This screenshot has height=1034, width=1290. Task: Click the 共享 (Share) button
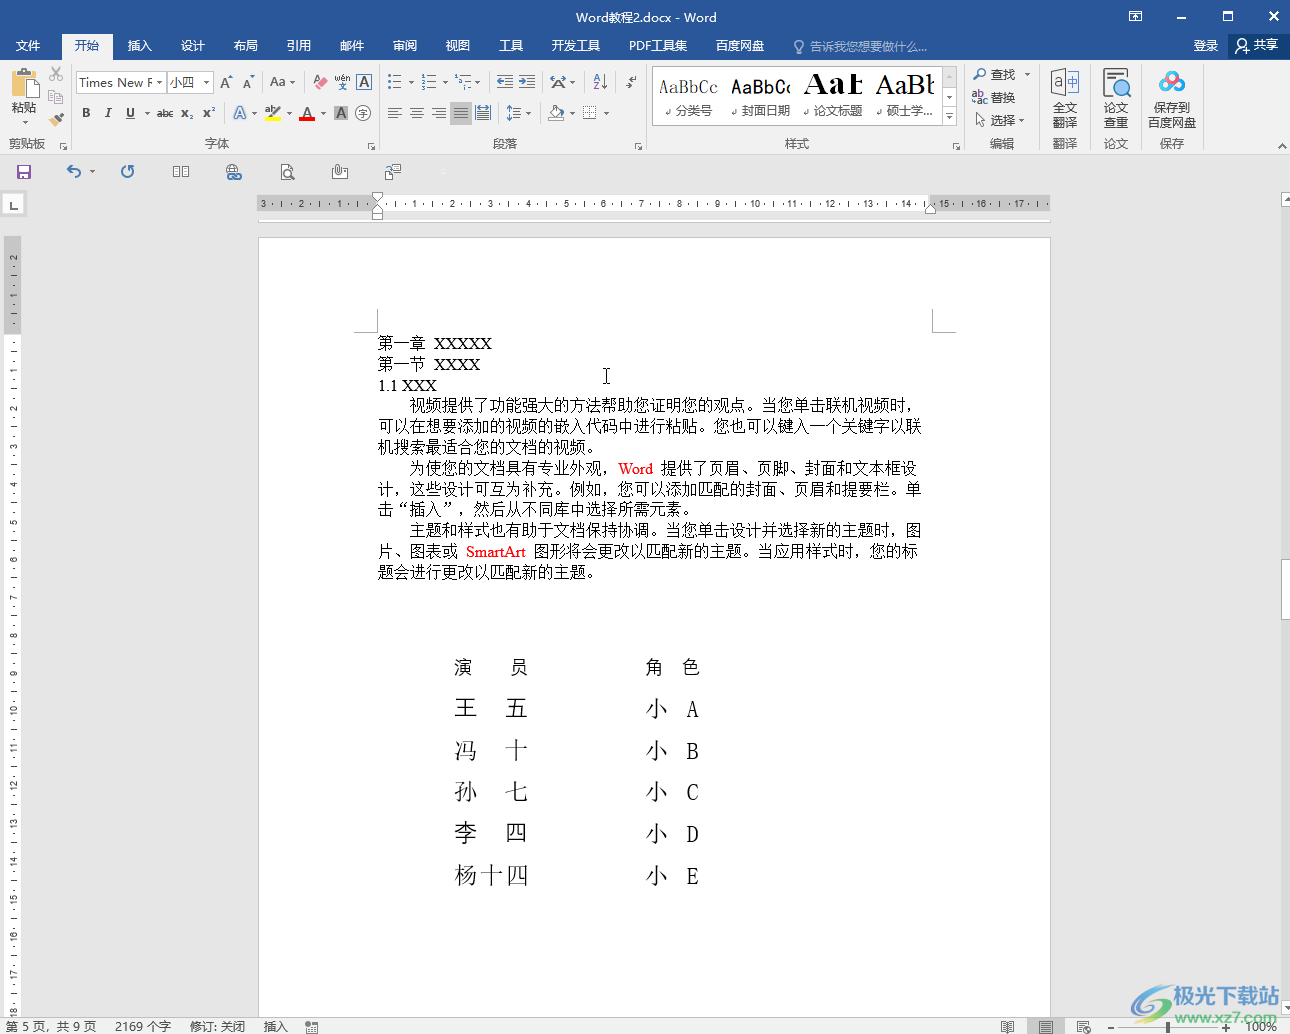coord(1257,46)
